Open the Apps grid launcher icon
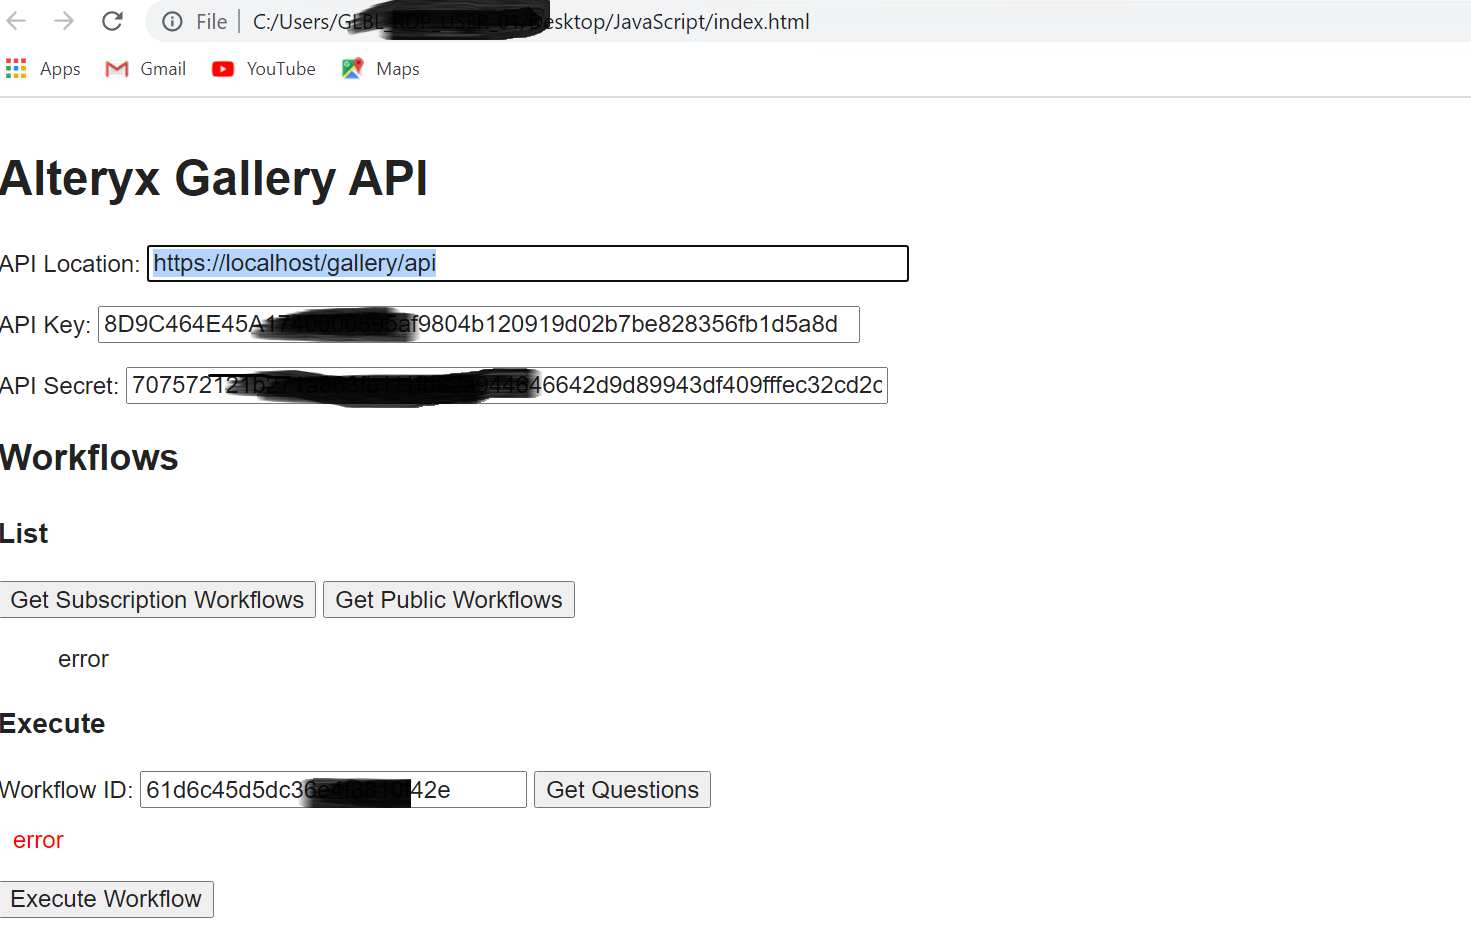Image resolution: width=1471 pixels, height=933 pixels. click(16, 68)
